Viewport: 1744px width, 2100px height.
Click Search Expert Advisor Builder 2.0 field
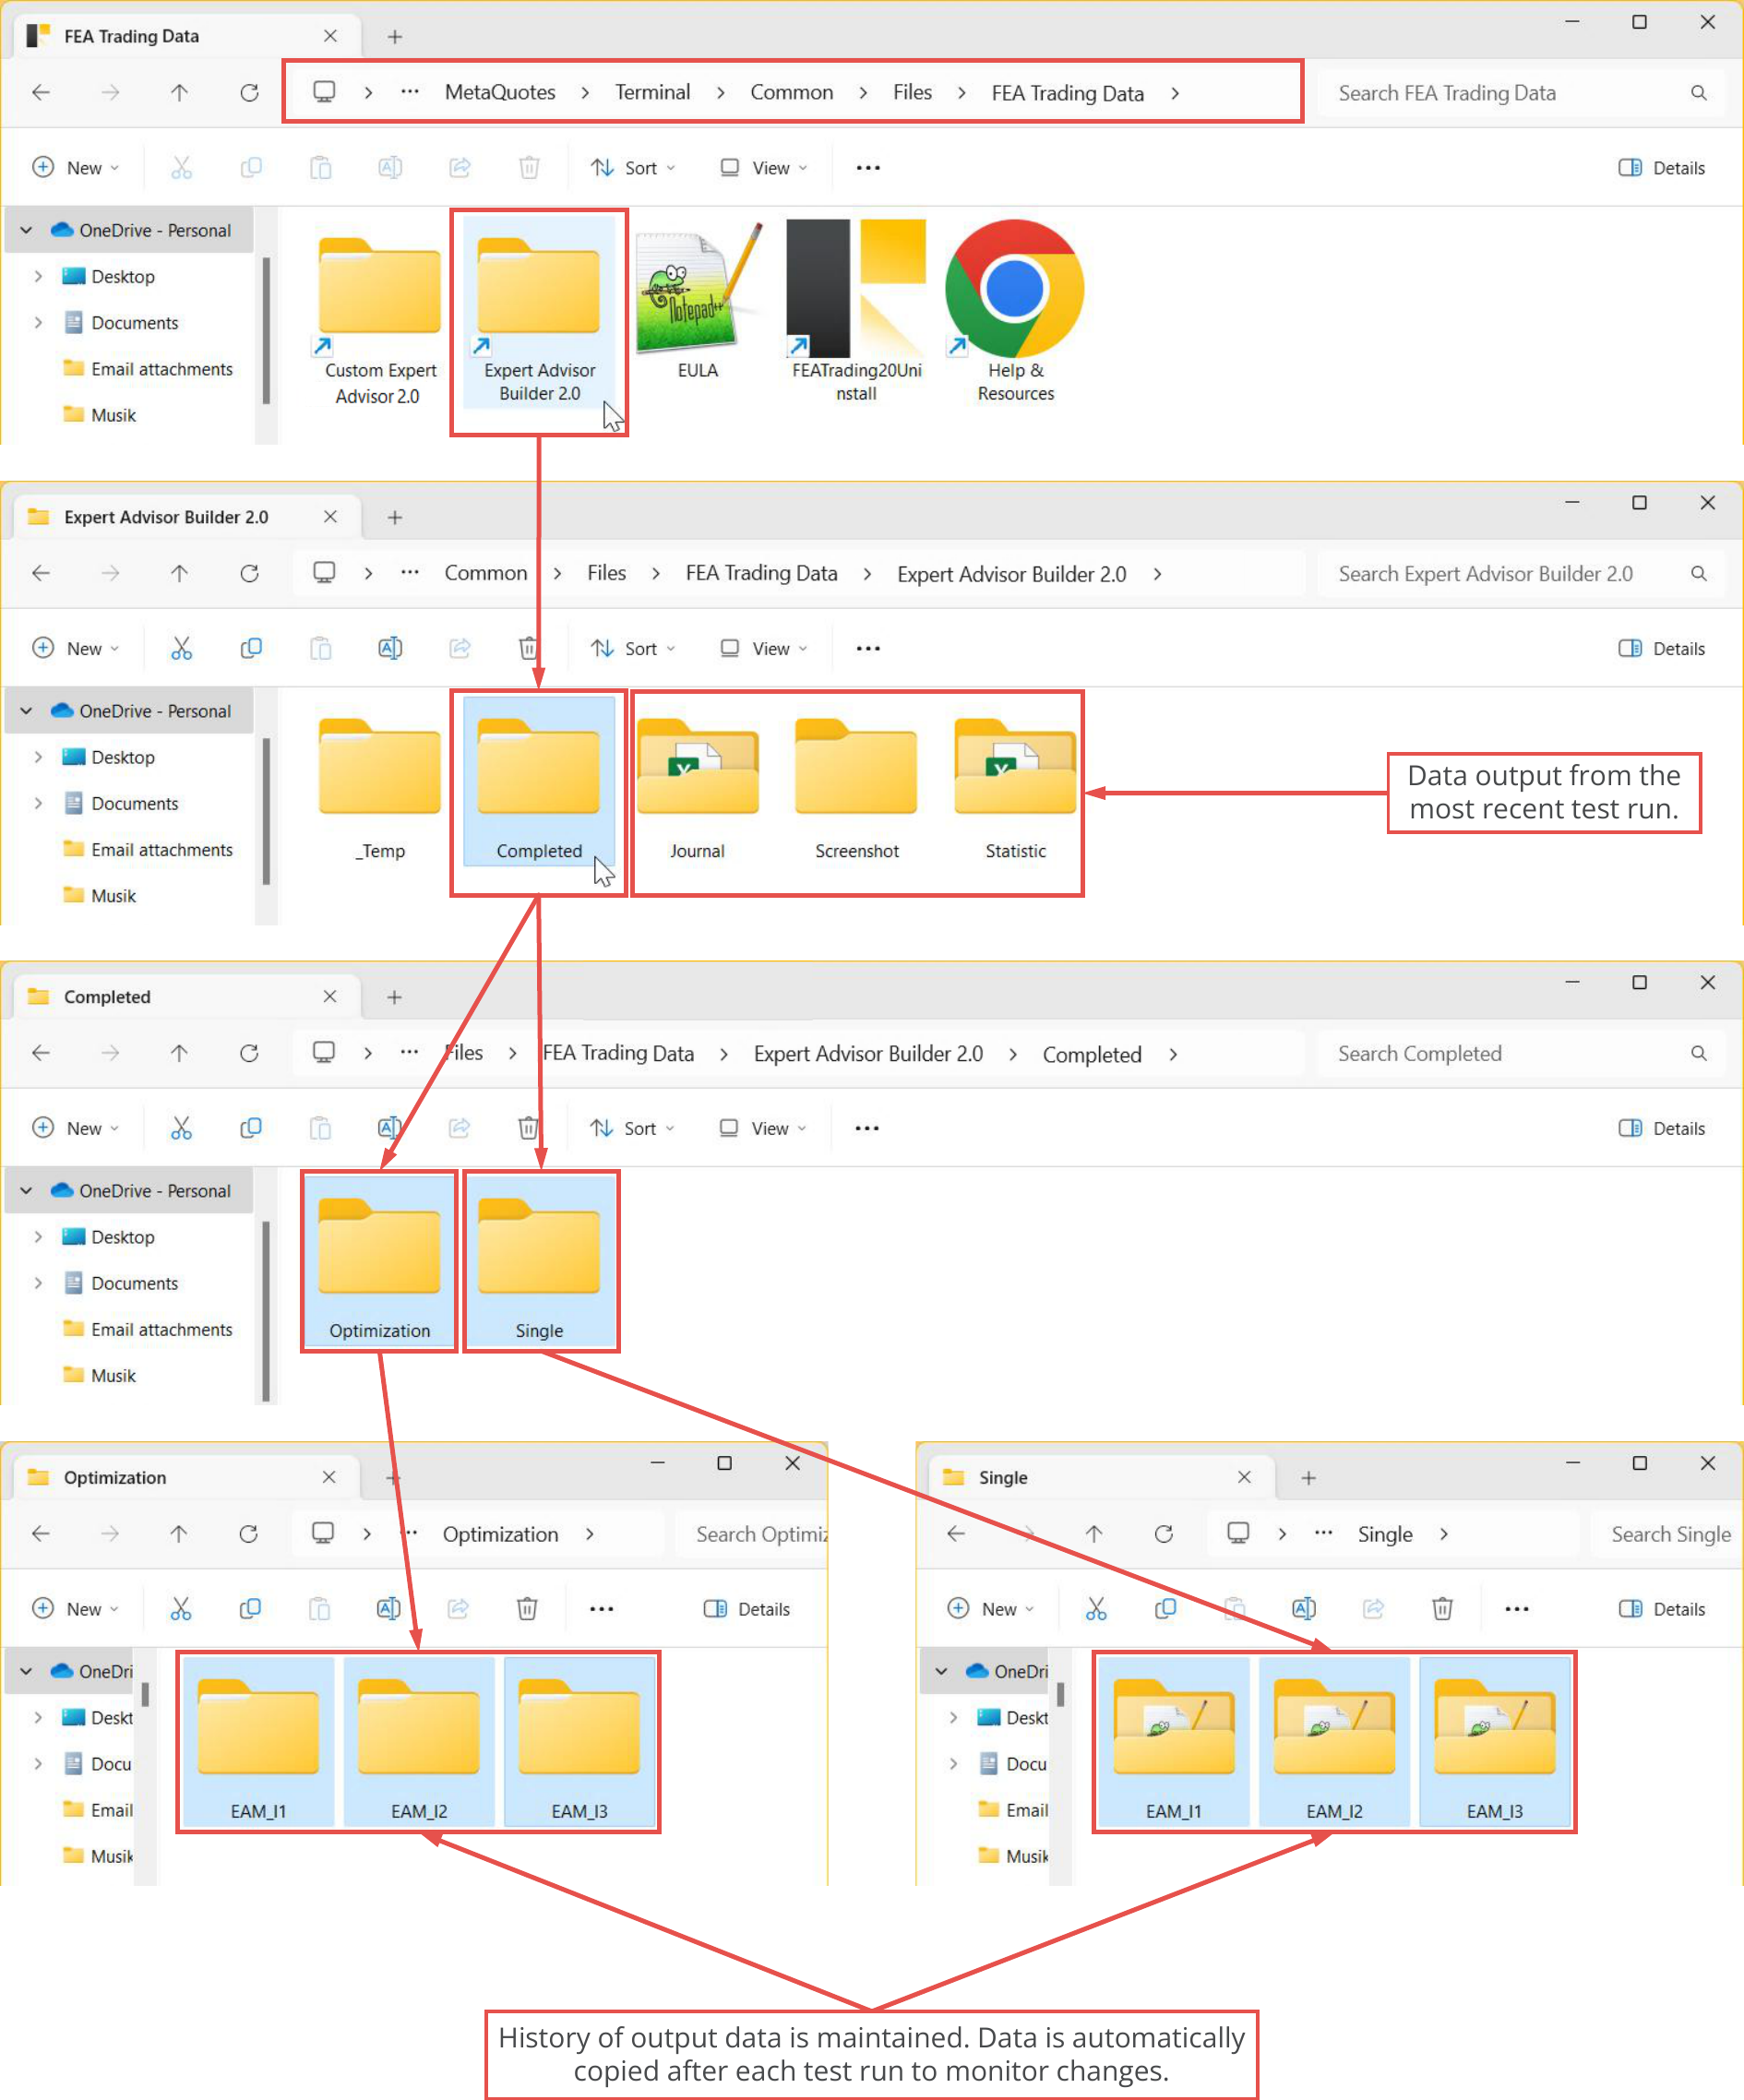pos(1520,573)
